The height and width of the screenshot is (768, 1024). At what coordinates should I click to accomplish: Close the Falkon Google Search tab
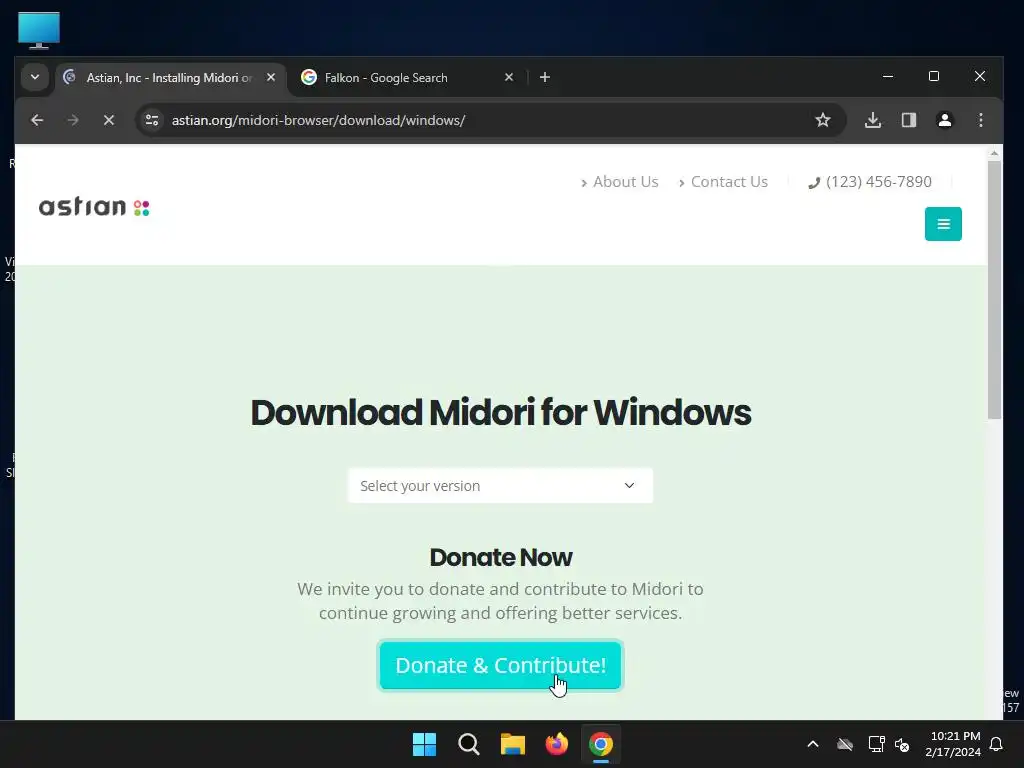click(x=509, y=77)
